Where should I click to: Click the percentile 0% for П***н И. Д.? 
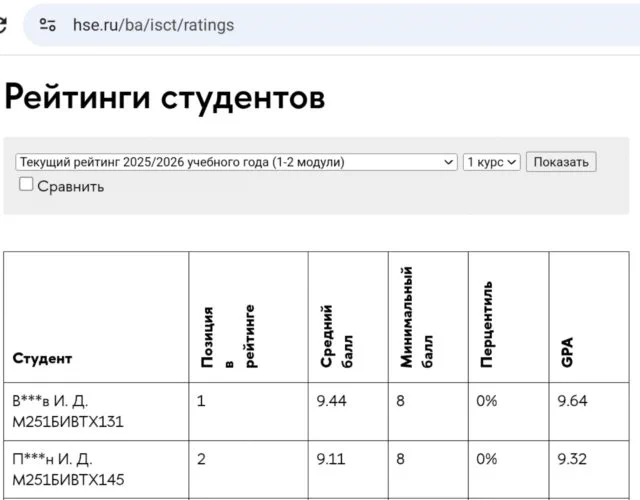tap(487, 459)
